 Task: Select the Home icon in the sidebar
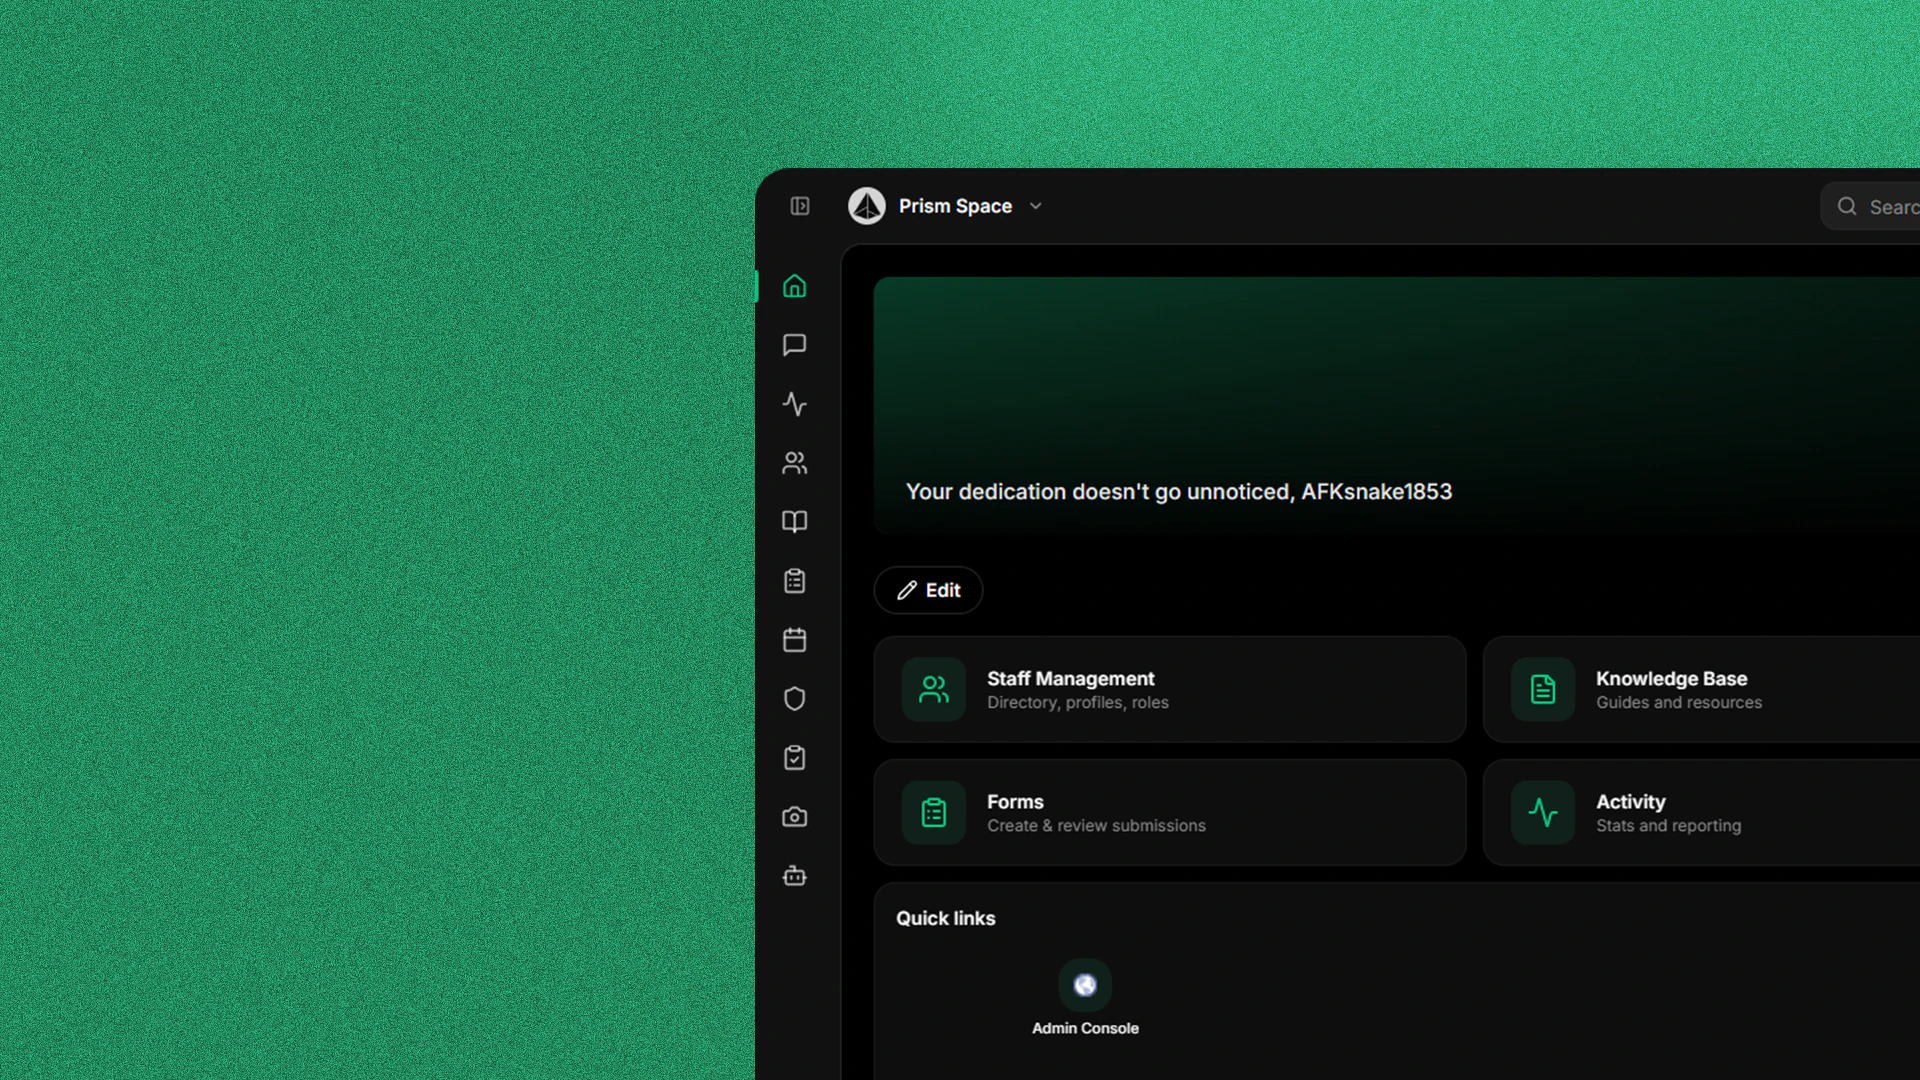(x=794, y=286)
